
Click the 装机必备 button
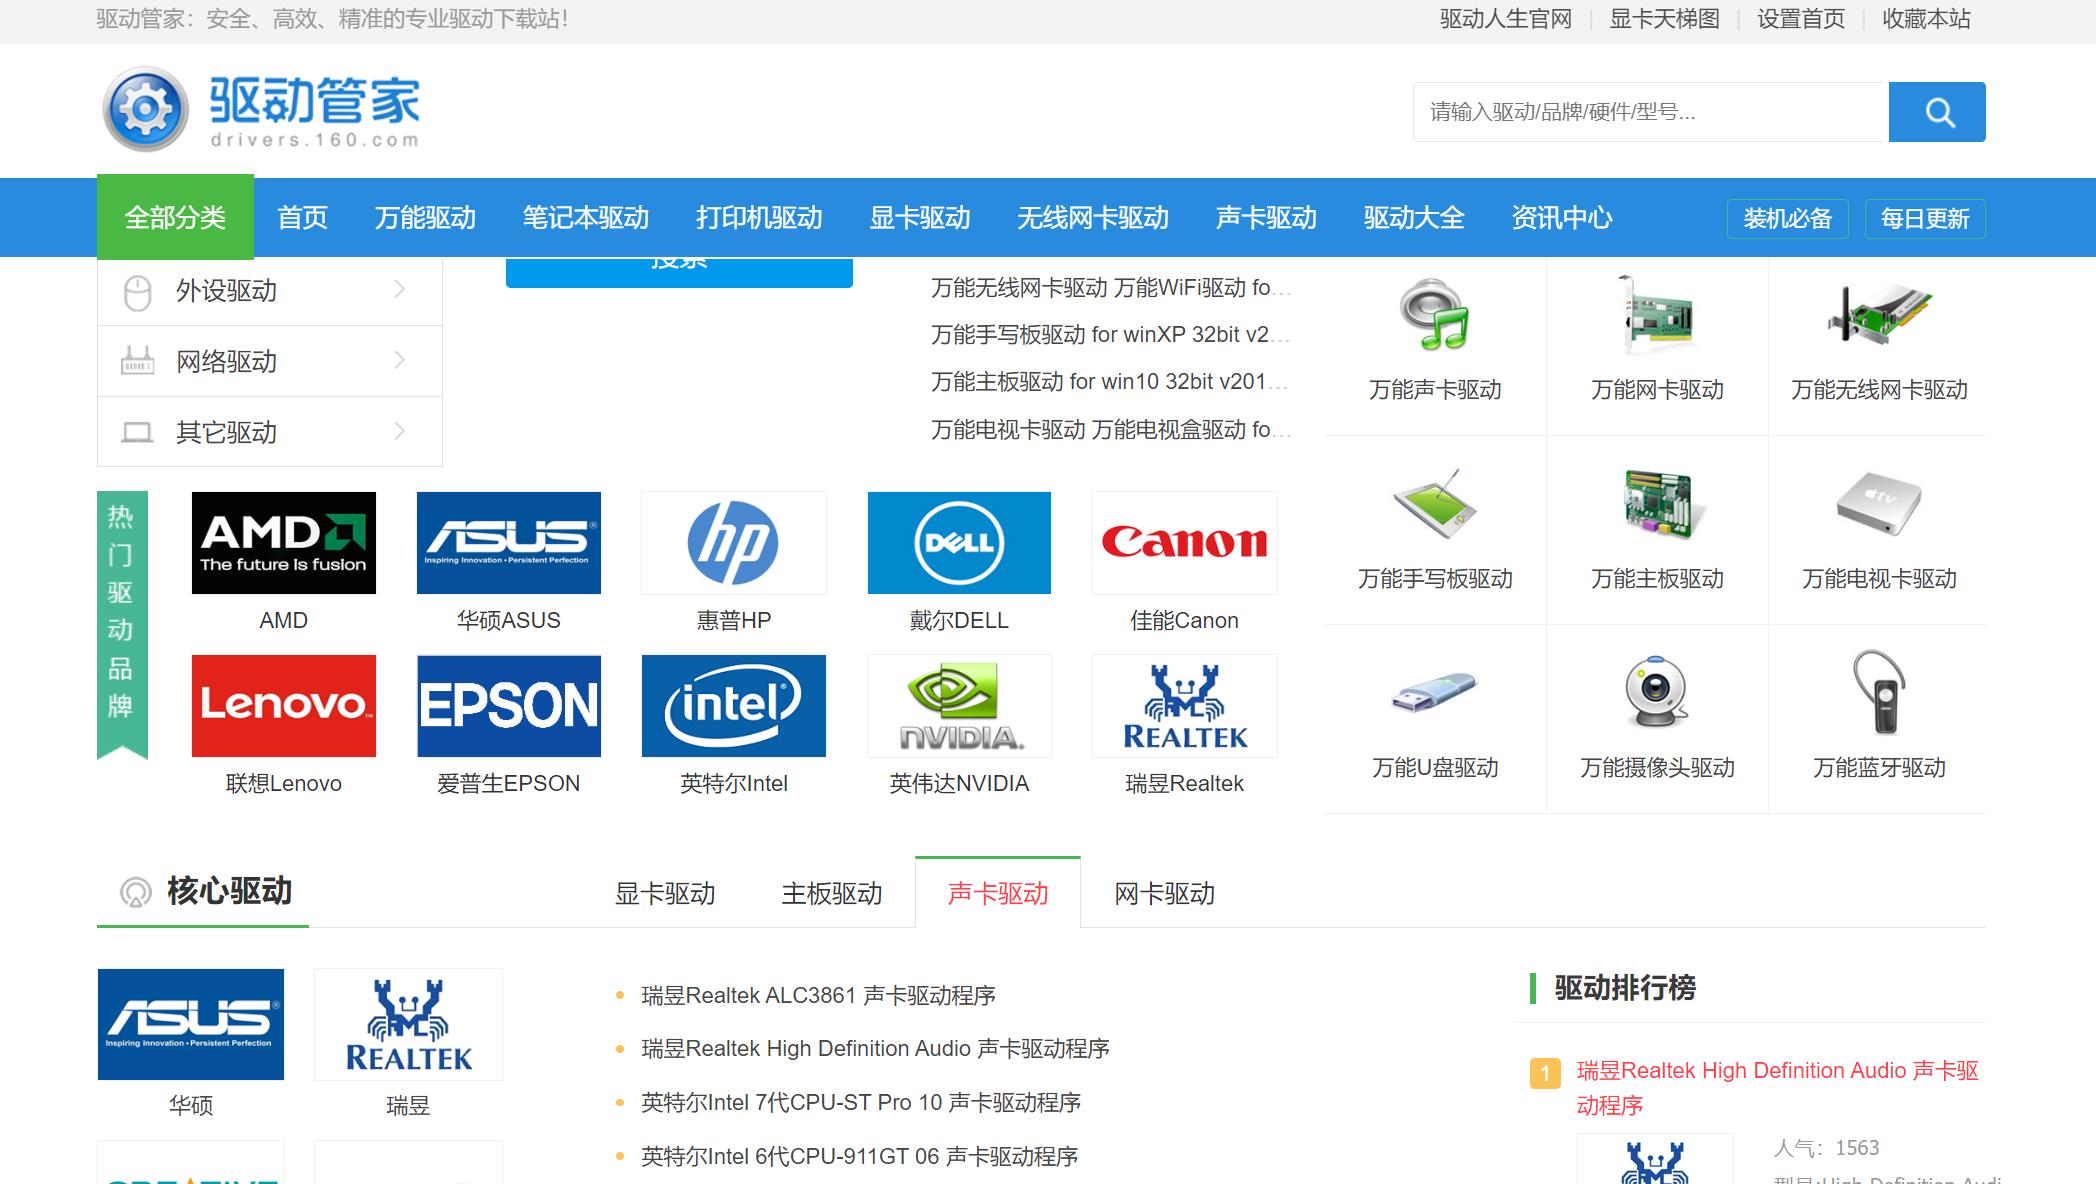coord(1787,219)
